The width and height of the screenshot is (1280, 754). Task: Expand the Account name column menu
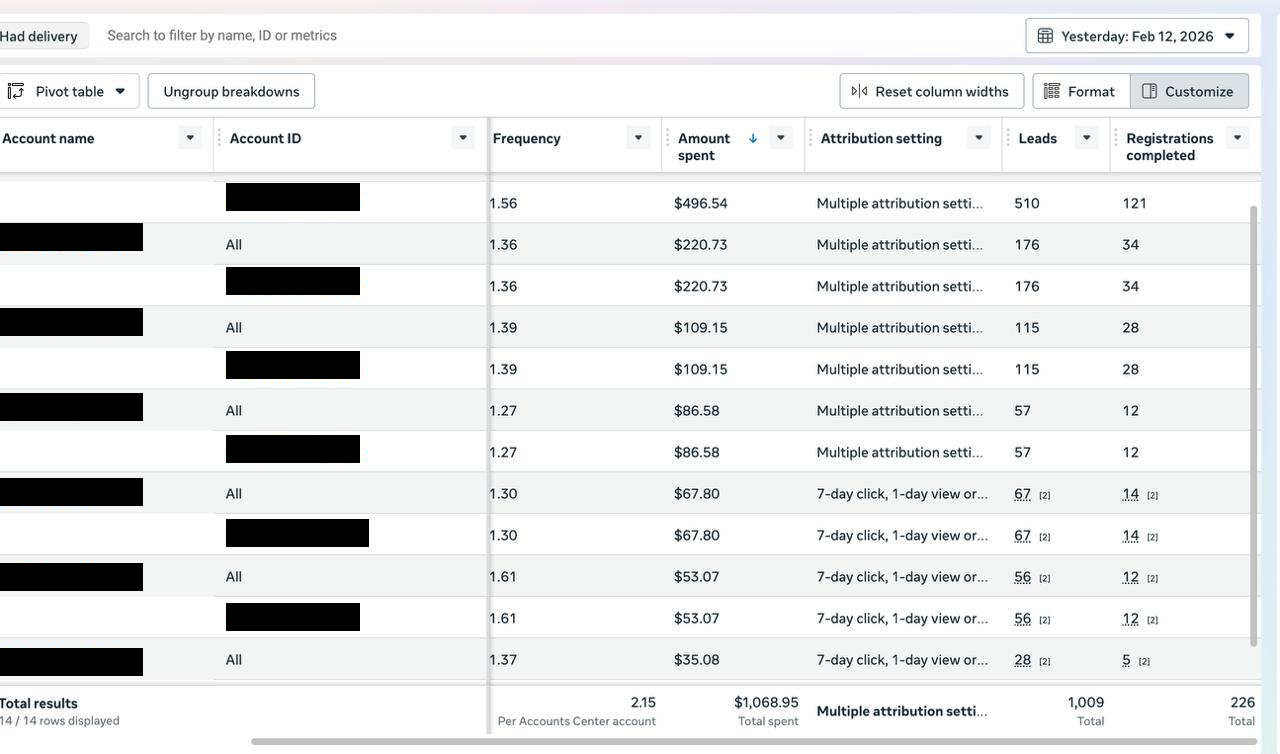(189, 138)
